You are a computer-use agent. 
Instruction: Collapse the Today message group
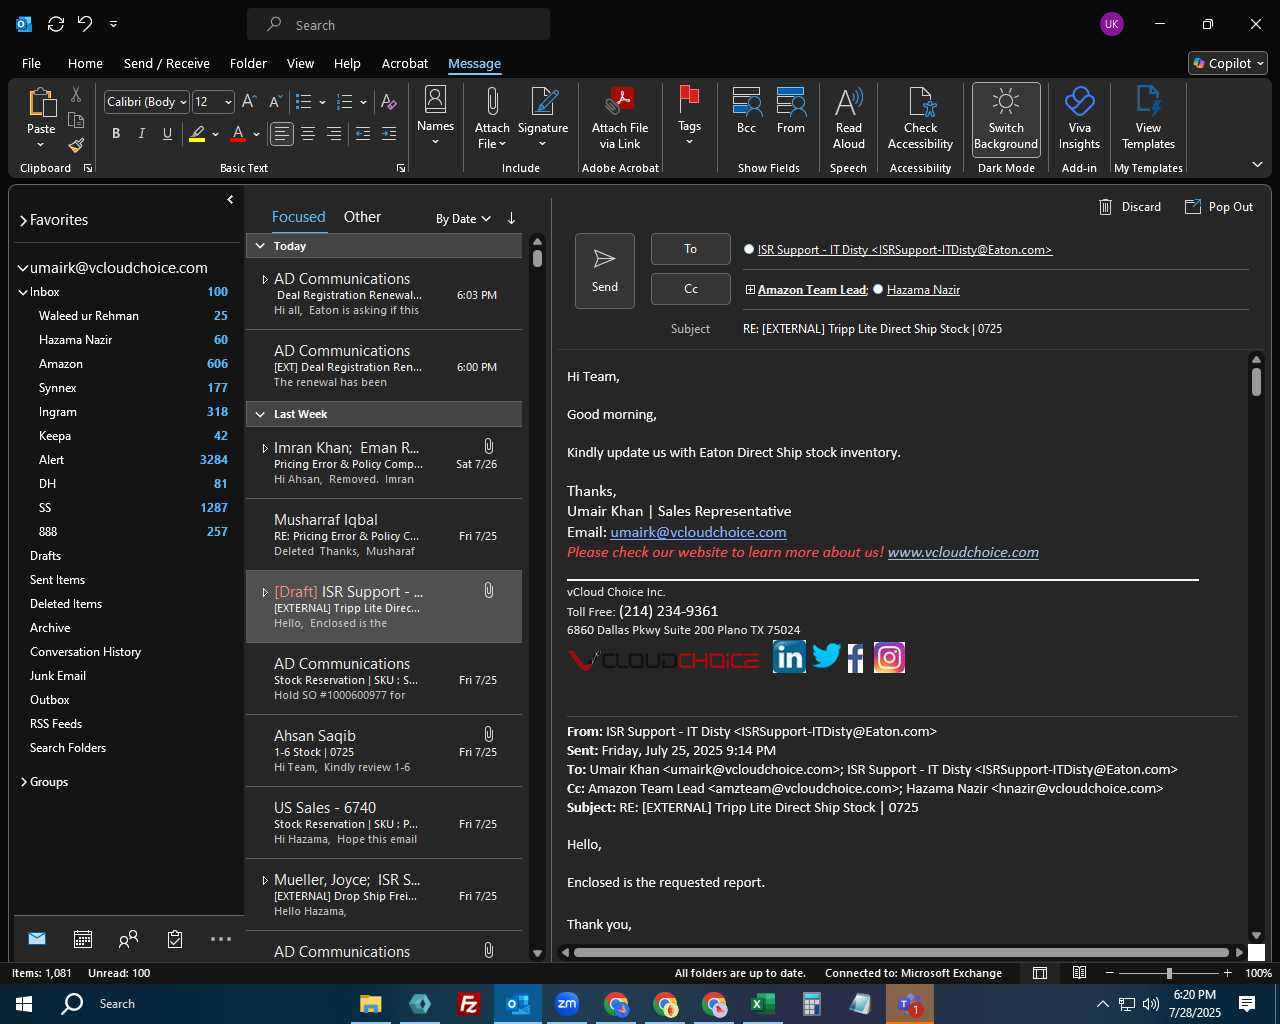(x=260, y=246)
